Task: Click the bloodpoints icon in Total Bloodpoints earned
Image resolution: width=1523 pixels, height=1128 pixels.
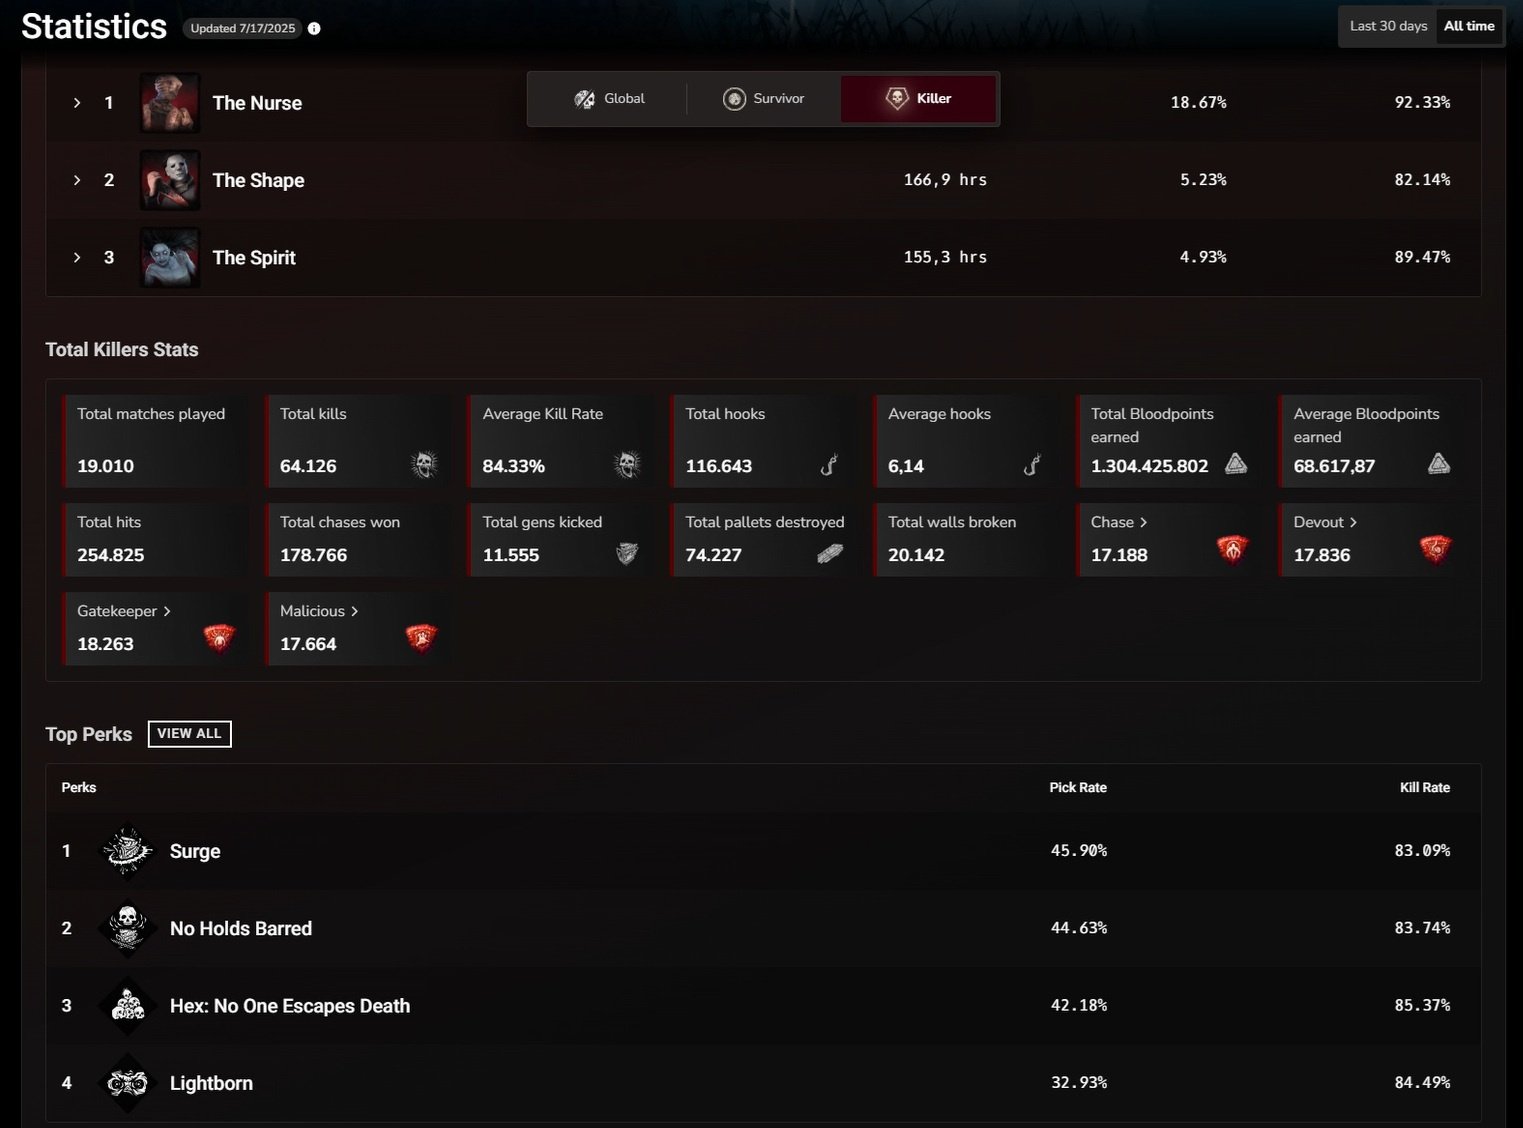Action: coord(1236,463)
